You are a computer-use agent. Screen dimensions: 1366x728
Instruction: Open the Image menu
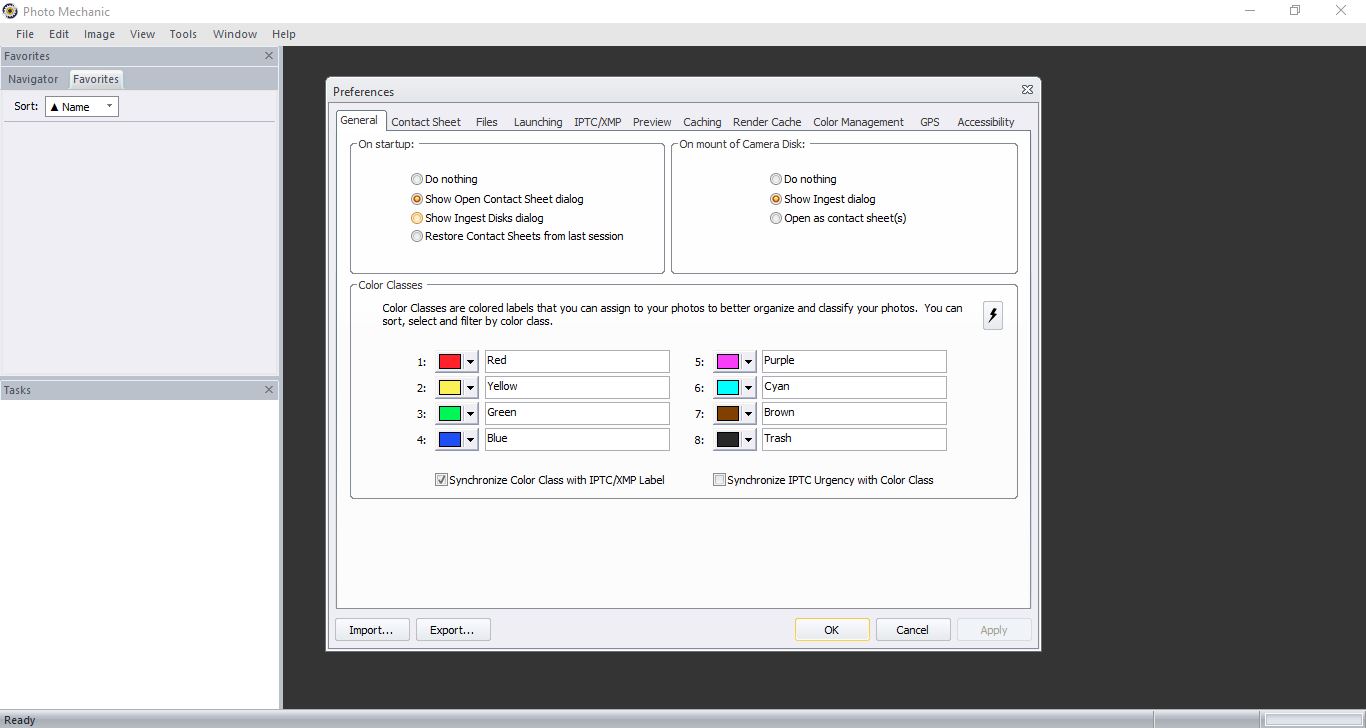click(99, 34)
